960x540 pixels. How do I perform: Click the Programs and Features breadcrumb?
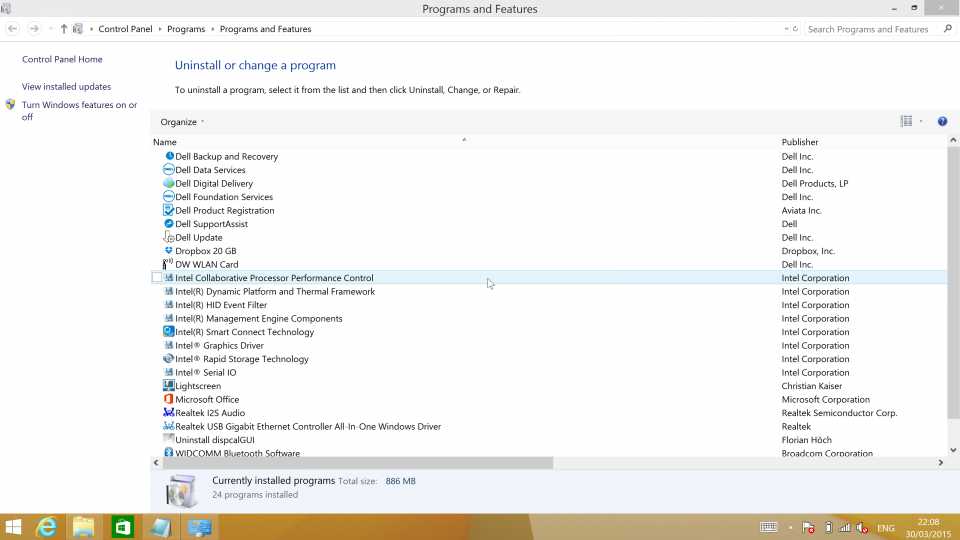[265, 29]
